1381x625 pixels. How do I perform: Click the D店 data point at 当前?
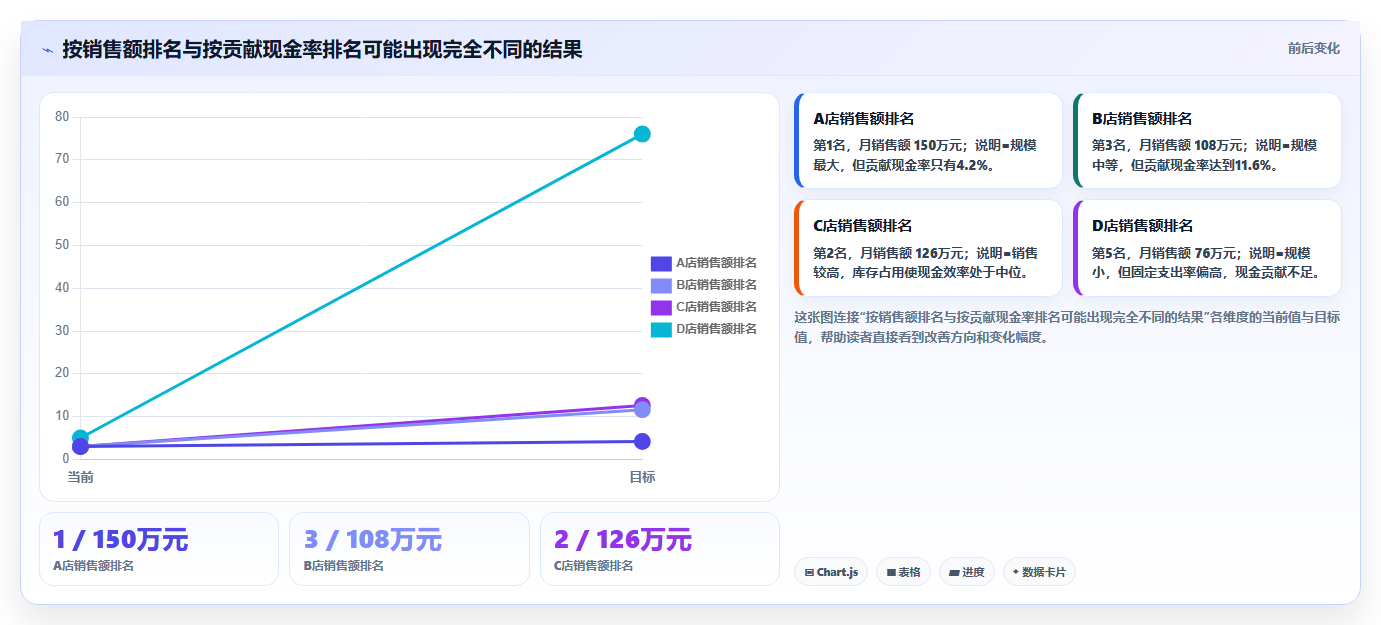coord(81,438)
